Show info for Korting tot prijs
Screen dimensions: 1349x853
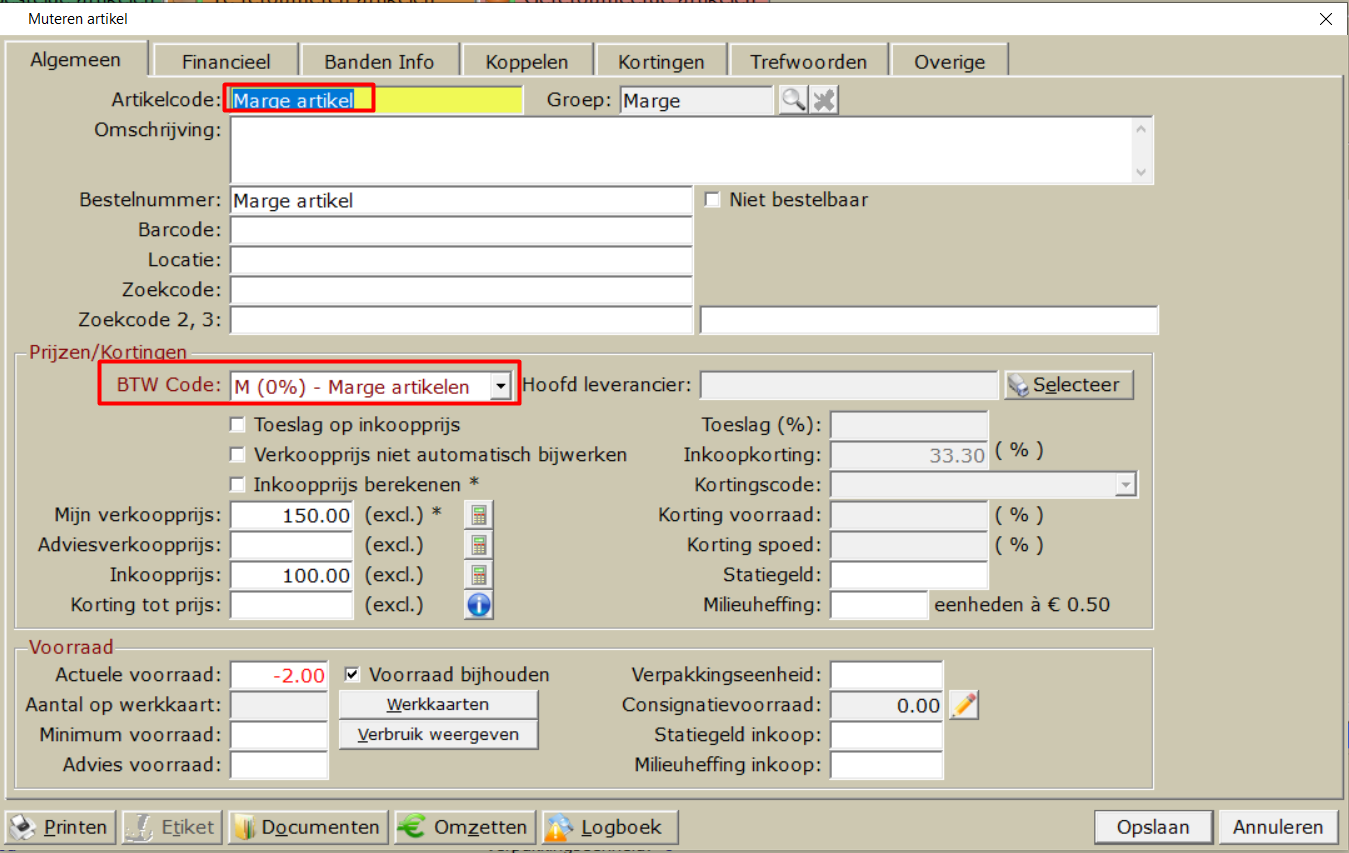pos(479,605)
